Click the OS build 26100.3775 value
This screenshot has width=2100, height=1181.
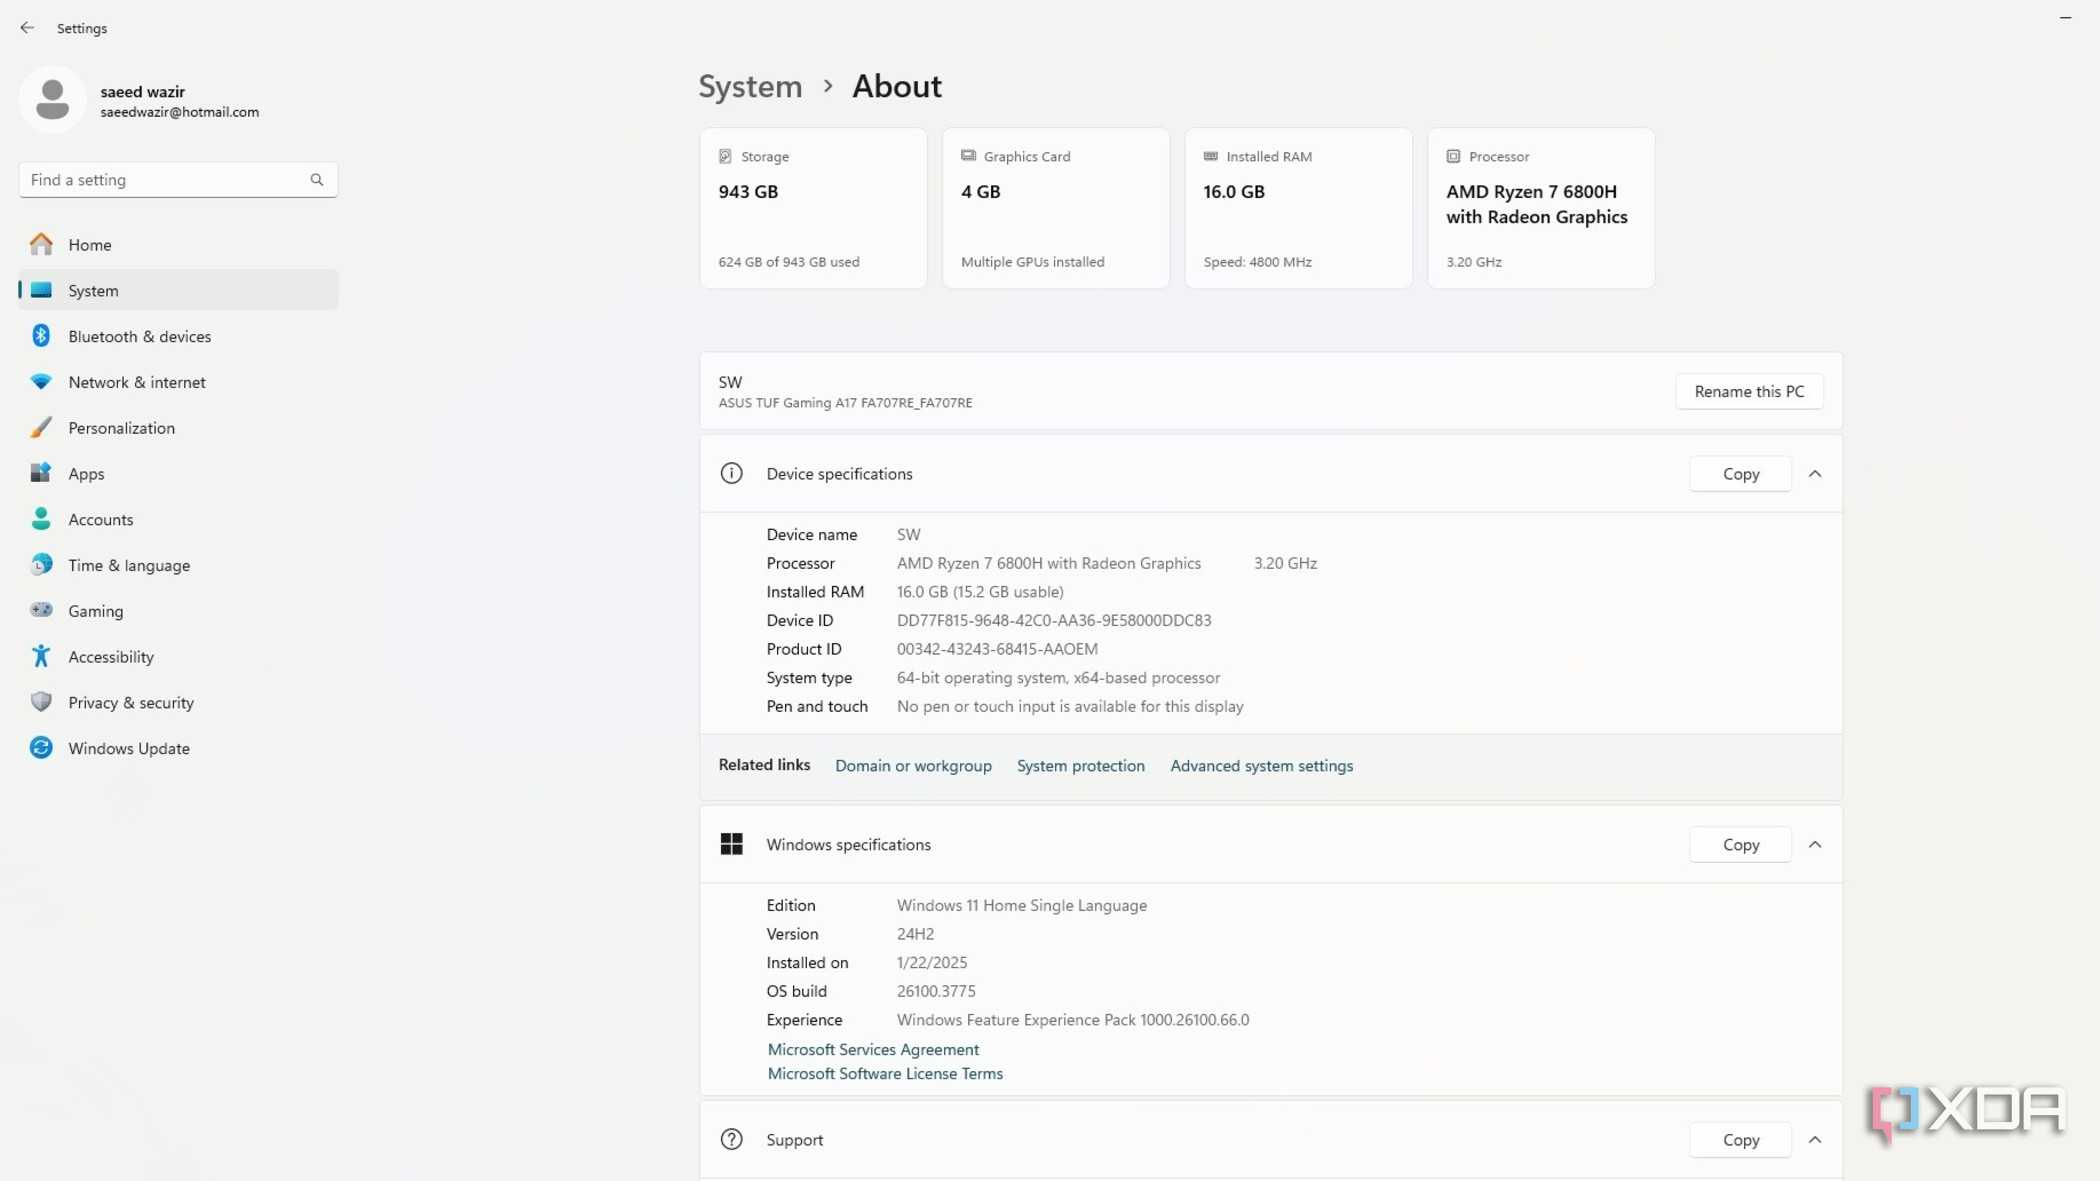point(936,991)
